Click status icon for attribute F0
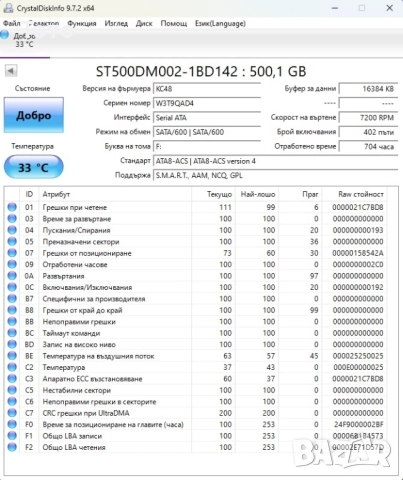This screenshot has height=480, width=403. [x=12, y=424]
